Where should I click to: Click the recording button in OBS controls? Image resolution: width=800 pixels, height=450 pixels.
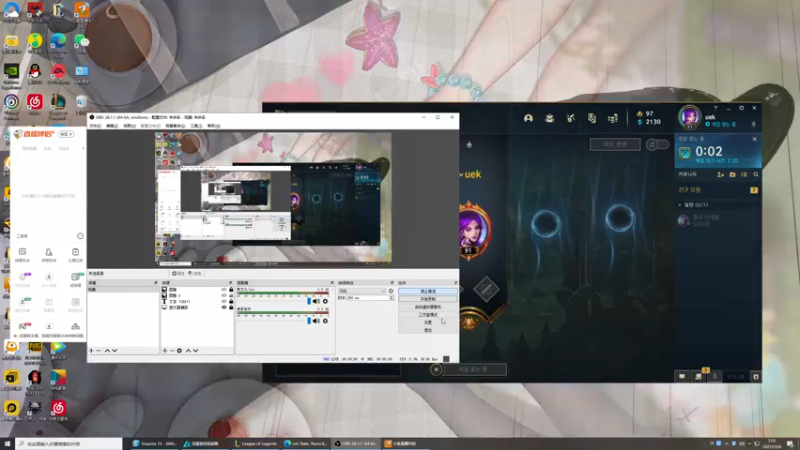(x=428, y=299)
